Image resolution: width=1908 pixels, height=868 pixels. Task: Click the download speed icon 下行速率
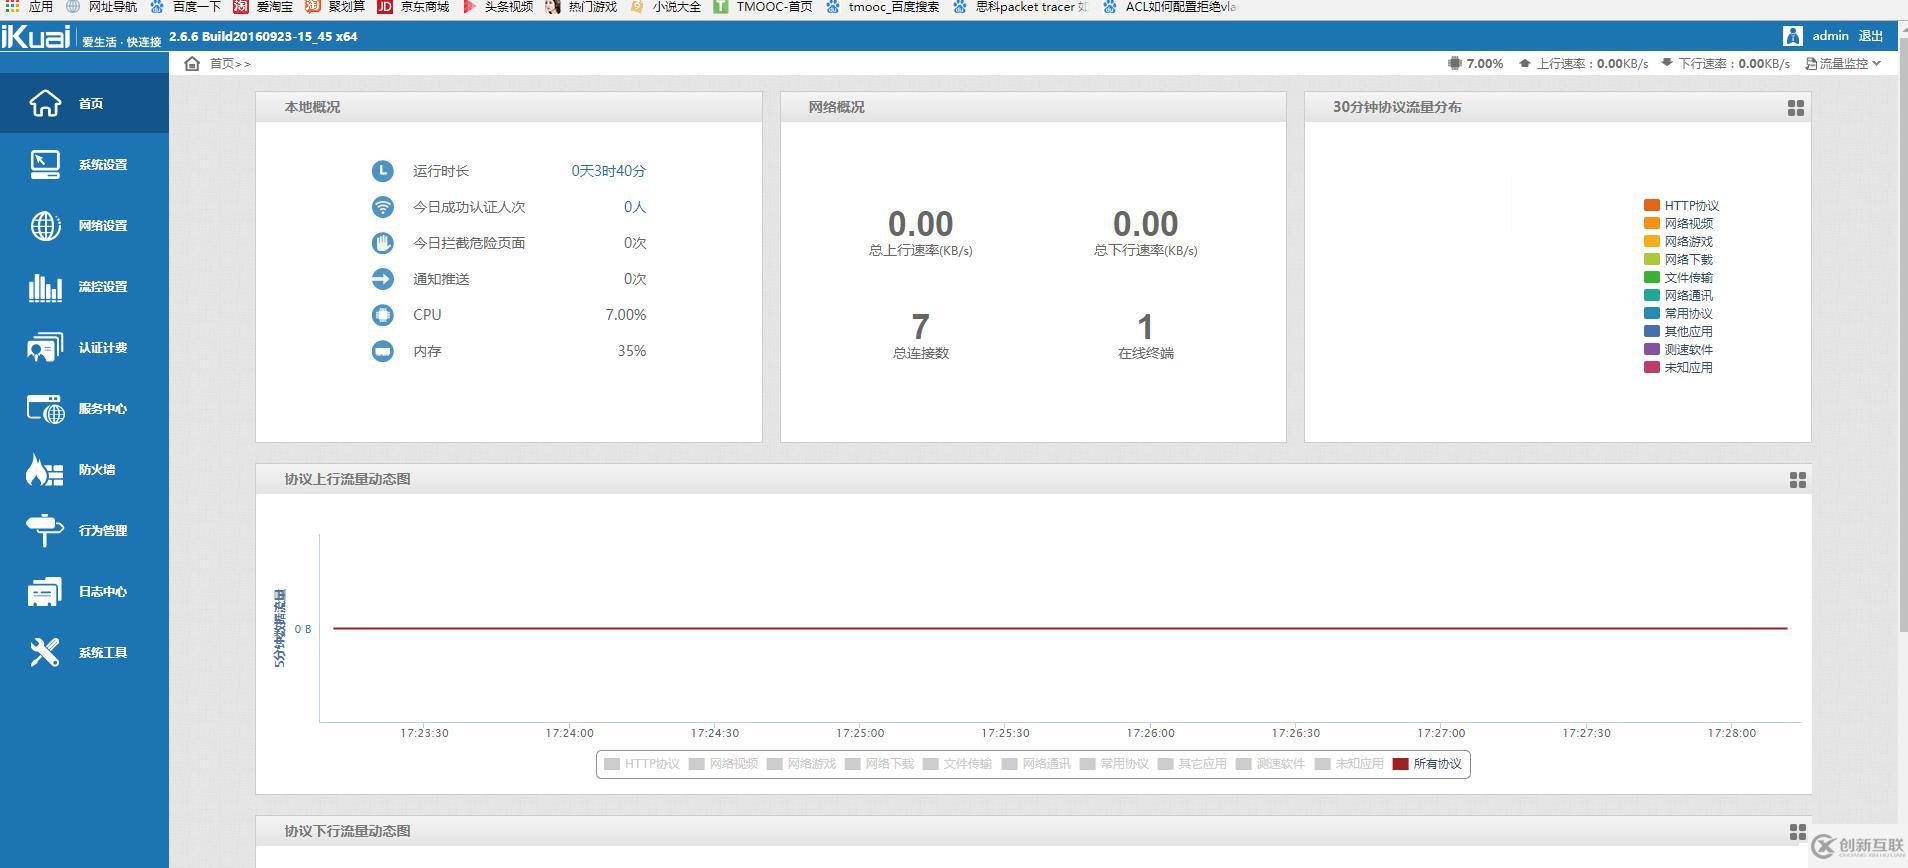coord(1666,63)
